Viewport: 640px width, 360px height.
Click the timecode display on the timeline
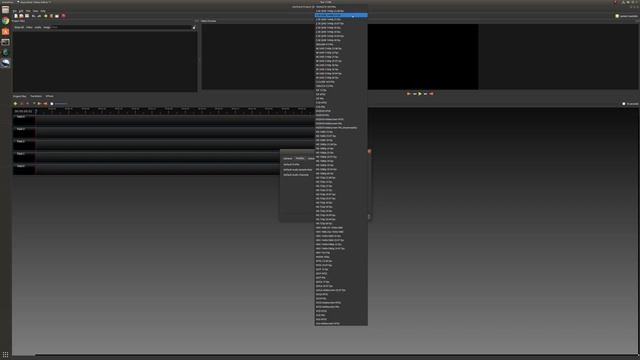pyautogui.click(x=23, y=111)
